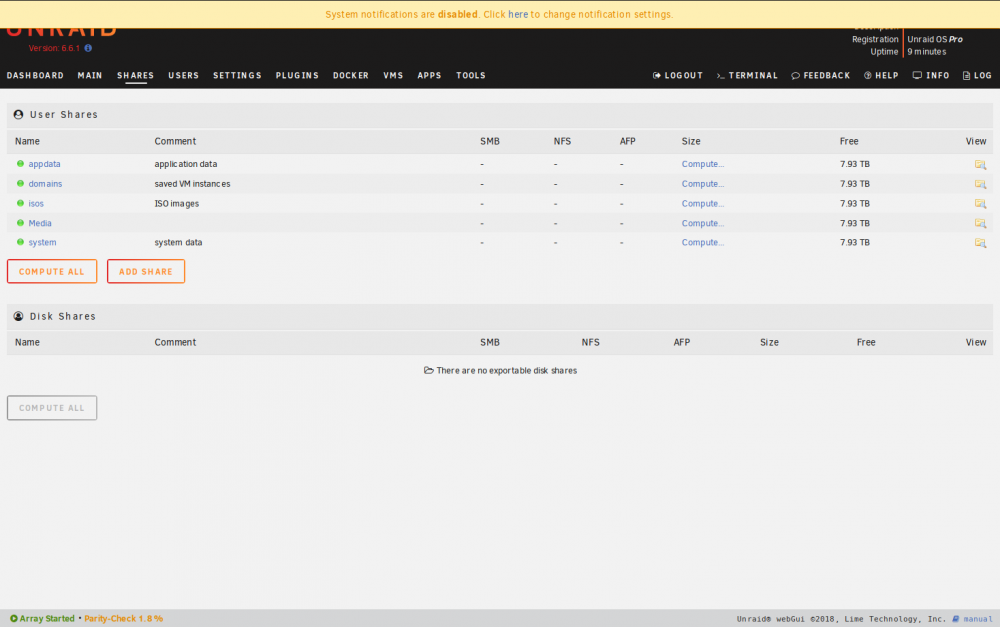
Task: Click the 'saved VM instances' comment text
Action: (192, 184)
